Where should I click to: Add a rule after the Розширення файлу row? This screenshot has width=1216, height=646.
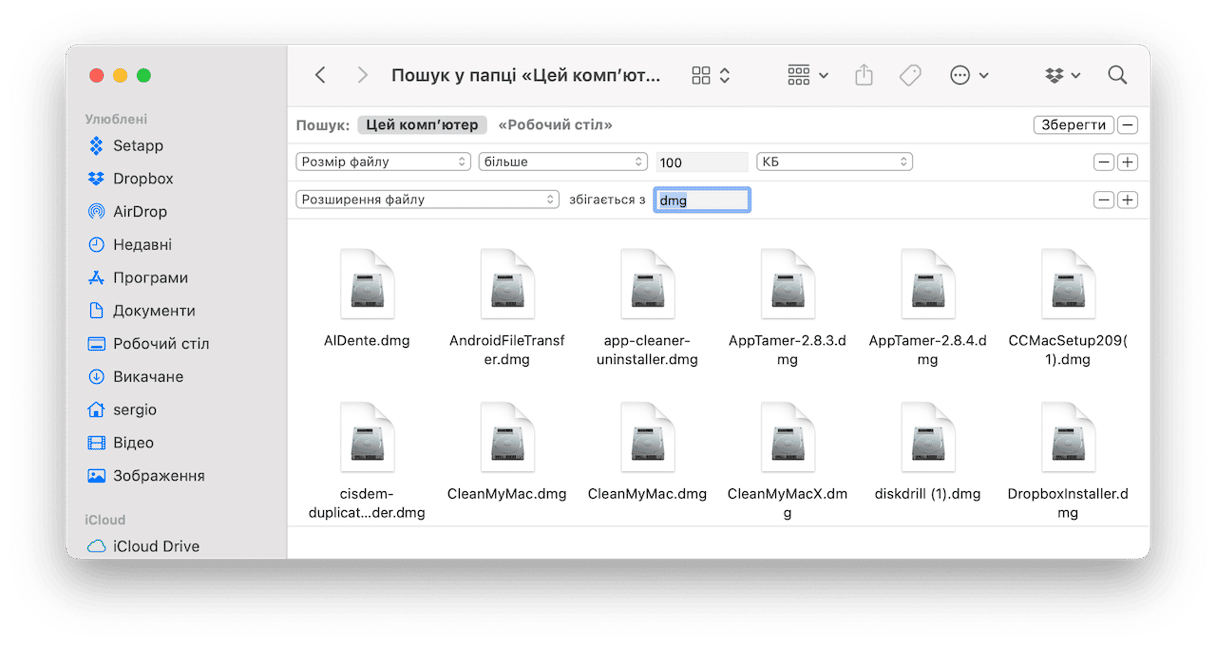(x=1128, y=200)
